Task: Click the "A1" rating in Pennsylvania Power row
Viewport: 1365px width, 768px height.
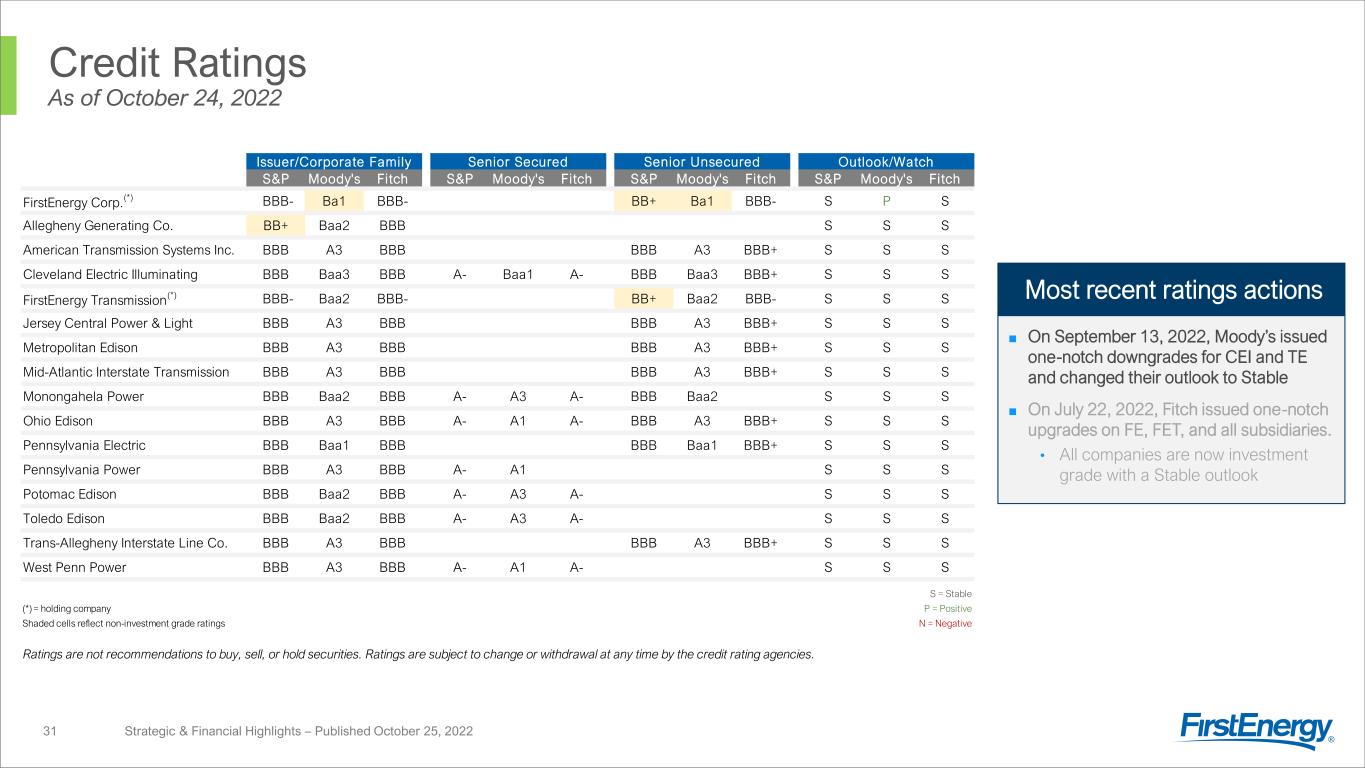Action: 518,470
